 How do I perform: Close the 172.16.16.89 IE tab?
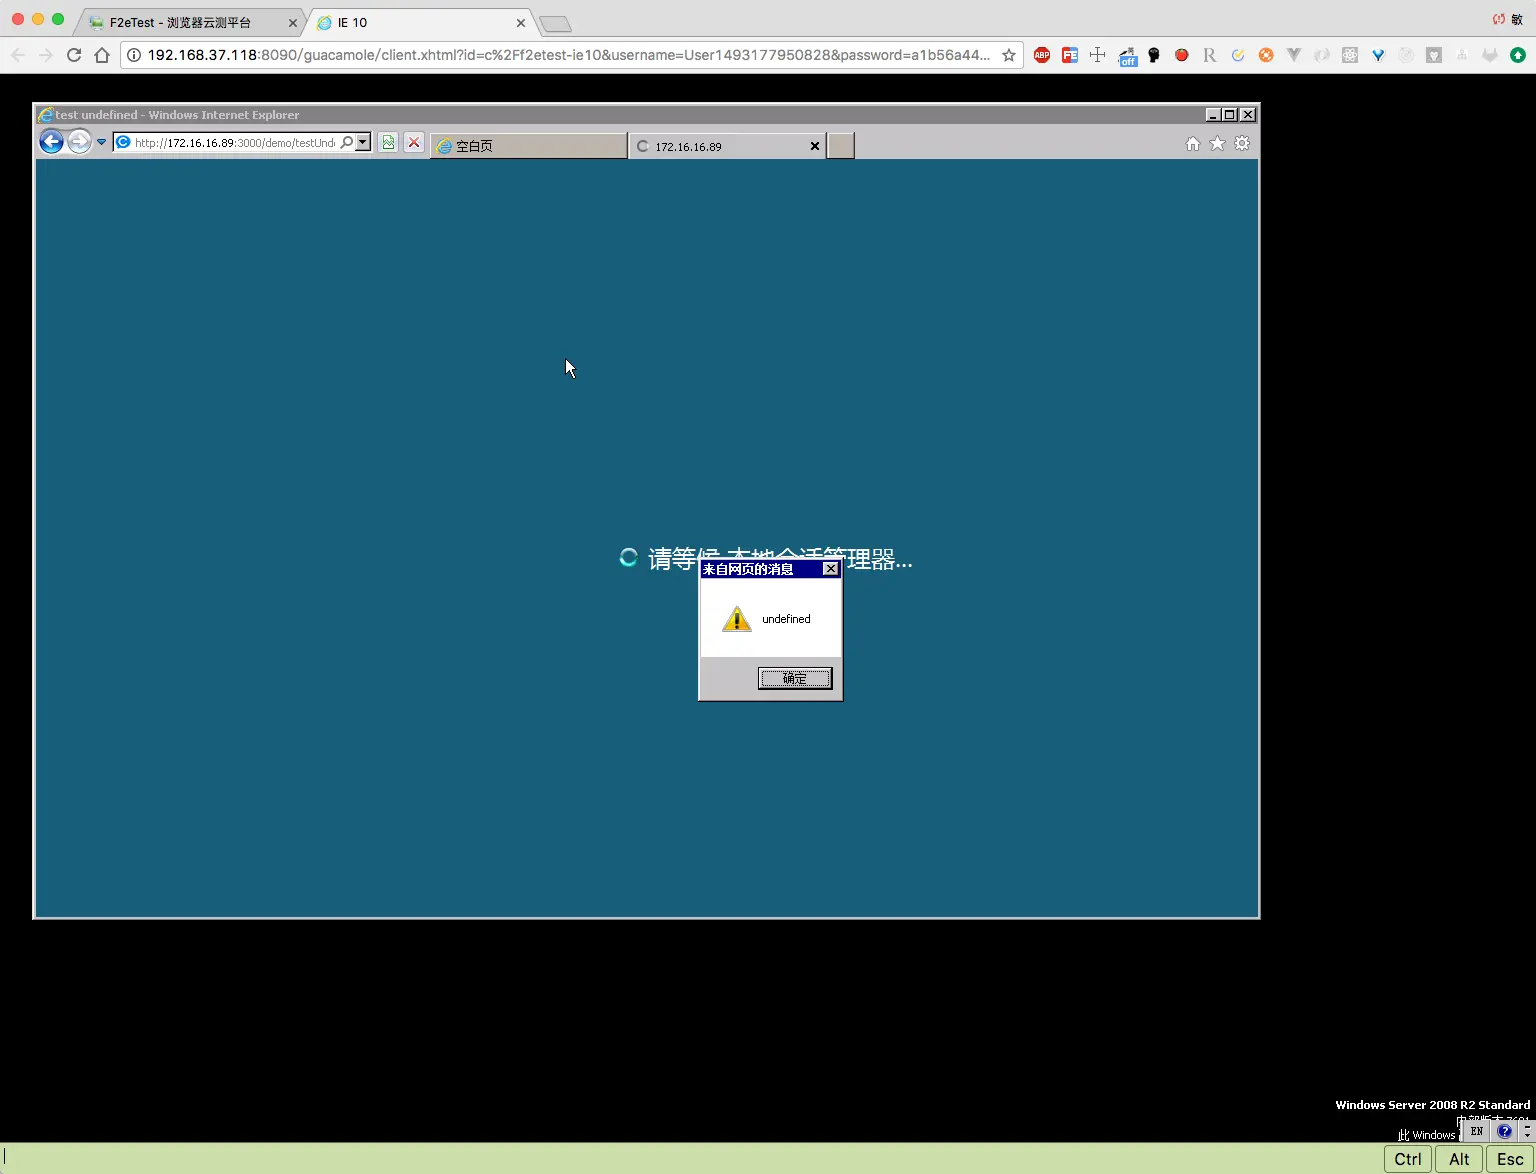[815, 146]
